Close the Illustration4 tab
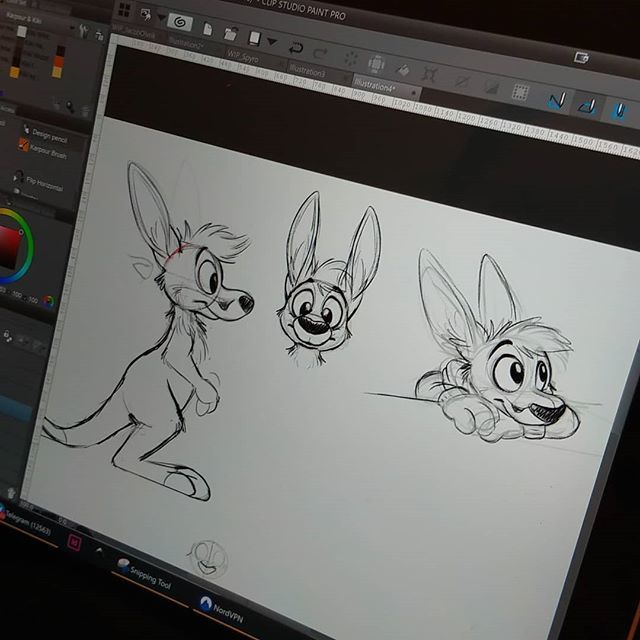This screenshot has width=640, height=640. point(414,93)
